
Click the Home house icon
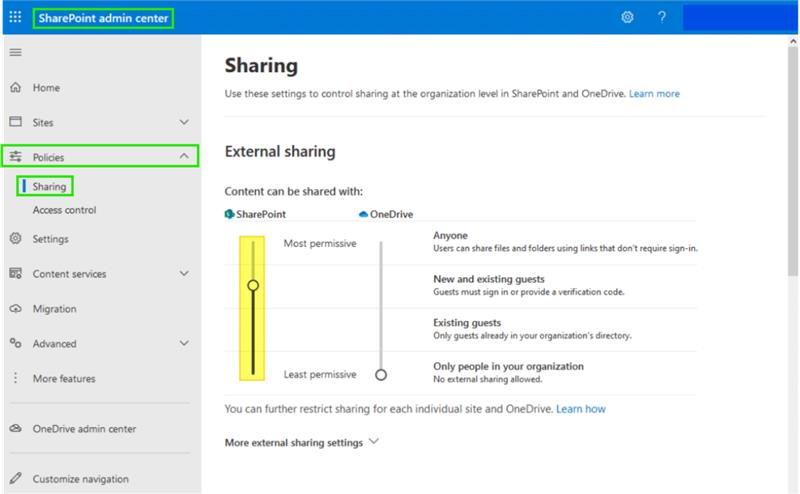click(x=16, y=88)
